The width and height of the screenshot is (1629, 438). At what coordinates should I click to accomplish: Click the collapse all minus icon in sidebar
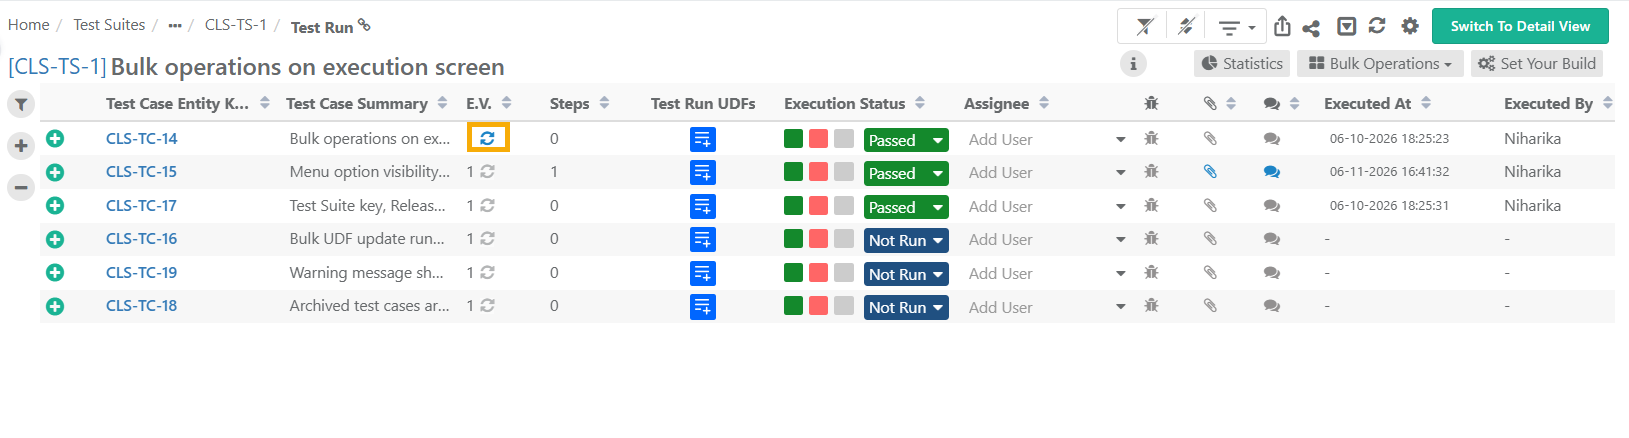pyautogui.click(x=21, y=187)
